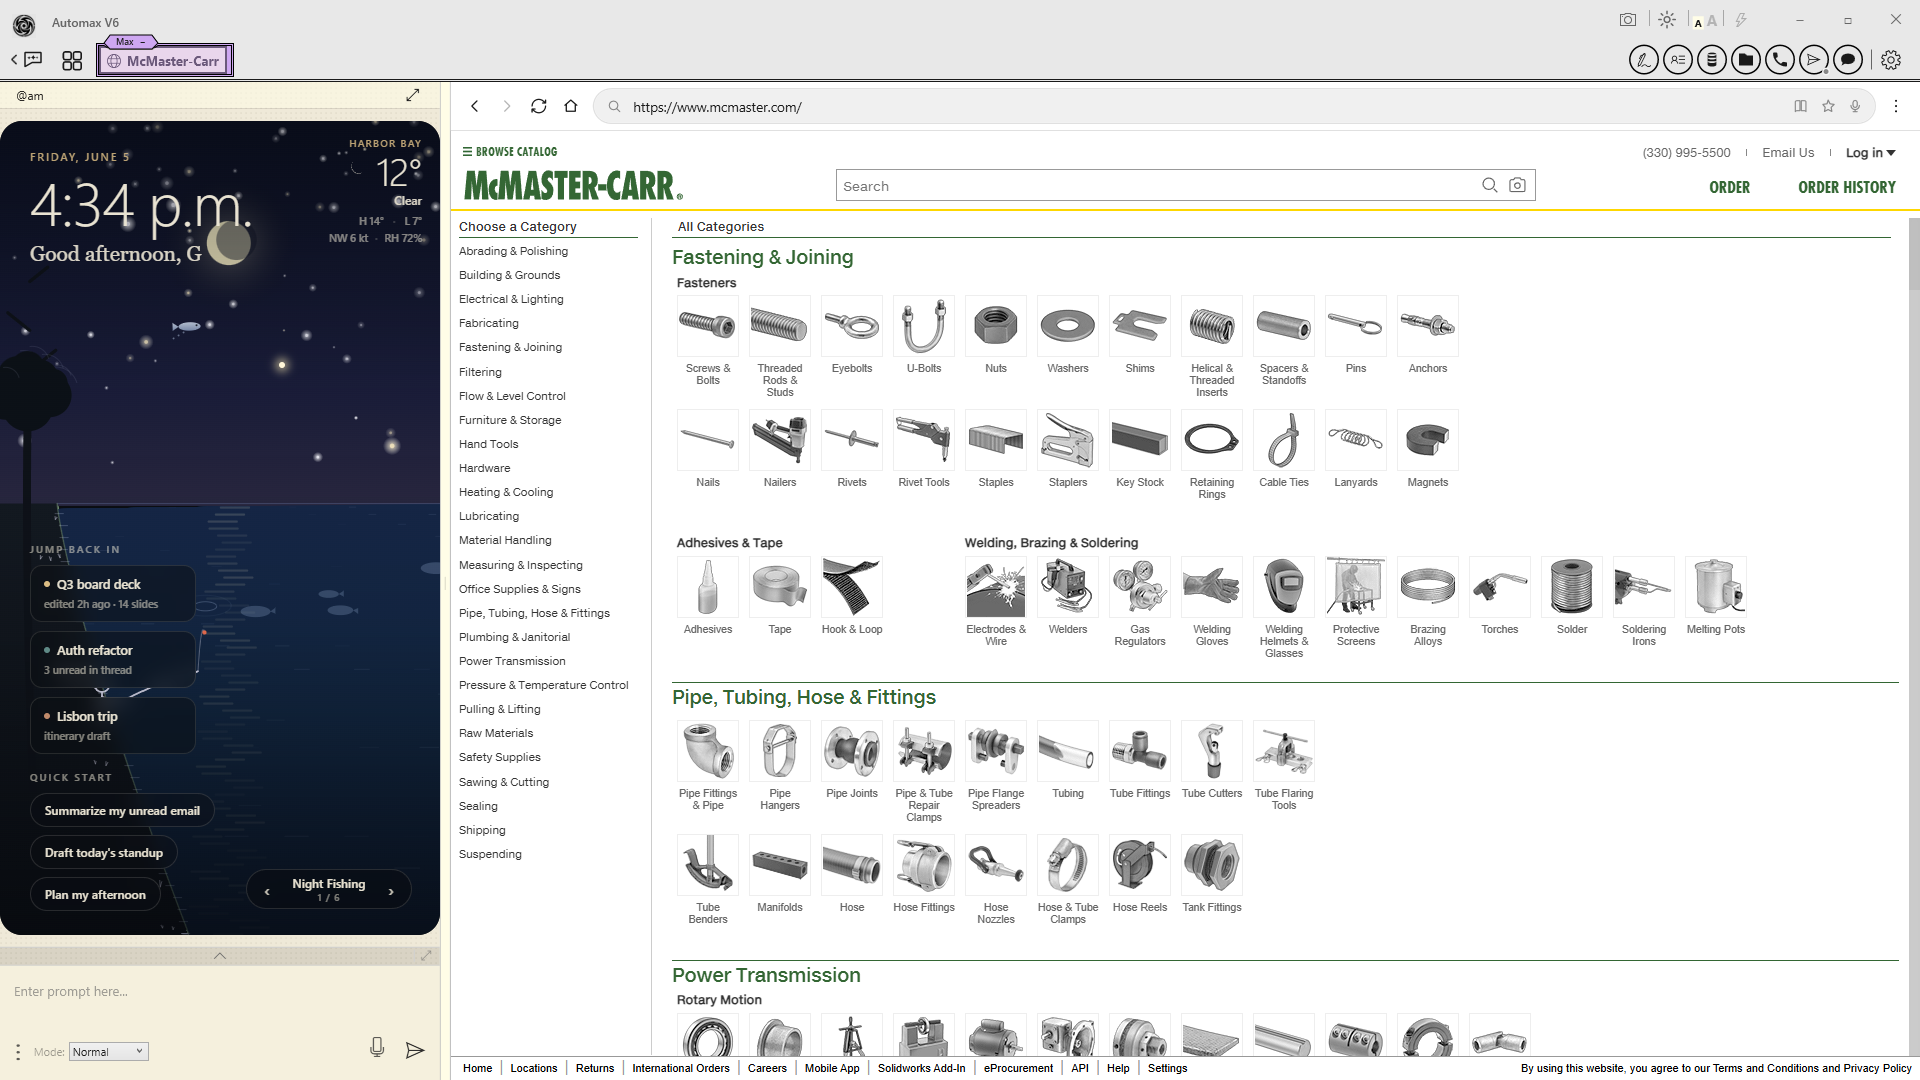Click the phone call icon
This screenshot has width=1920, height=1080.
(x=1780, y=61)
